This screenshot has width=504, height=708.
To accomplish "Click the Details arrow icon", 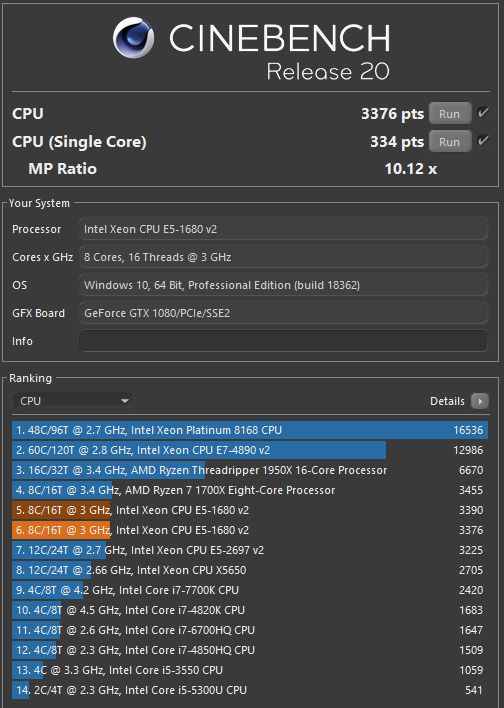I will [x=480, y=401].
